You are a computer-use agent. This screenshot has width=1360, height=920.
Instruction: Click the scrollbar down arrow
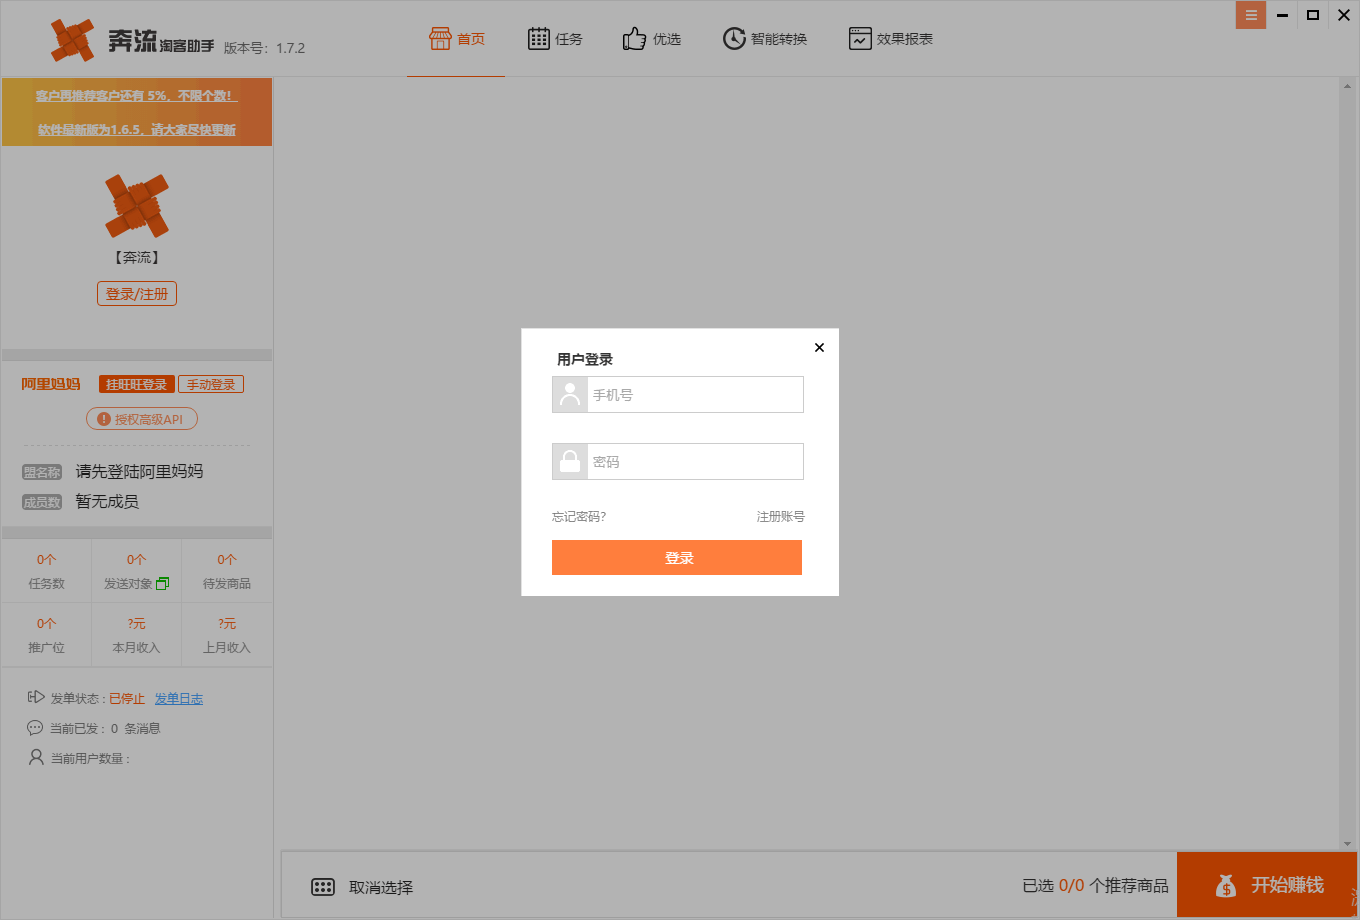click(1346, 843)
